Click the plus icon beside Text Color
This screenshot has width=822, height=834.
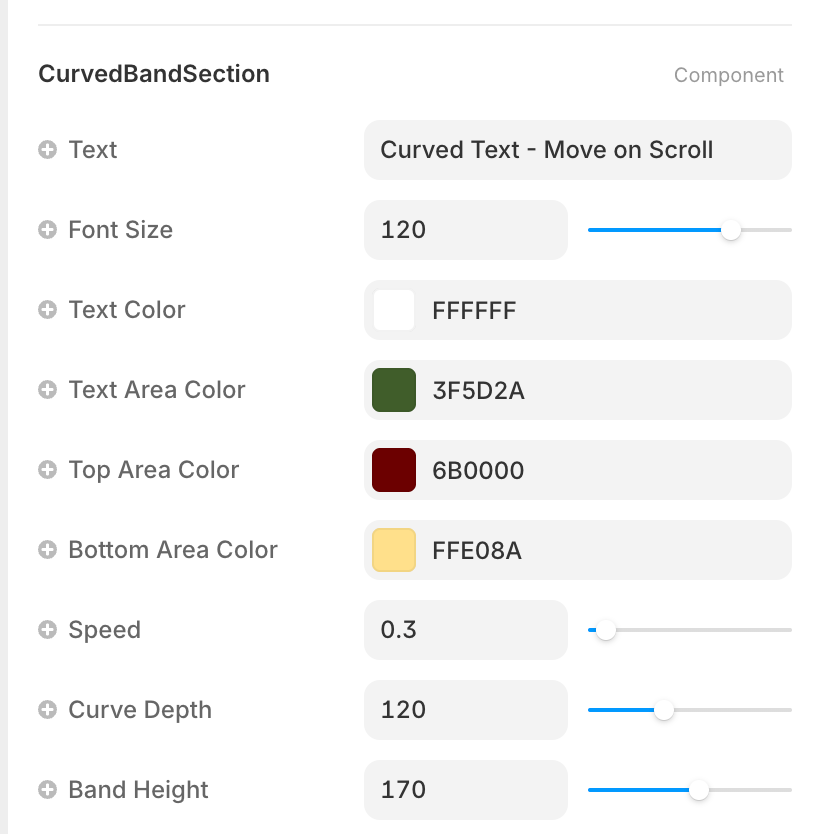47,310
